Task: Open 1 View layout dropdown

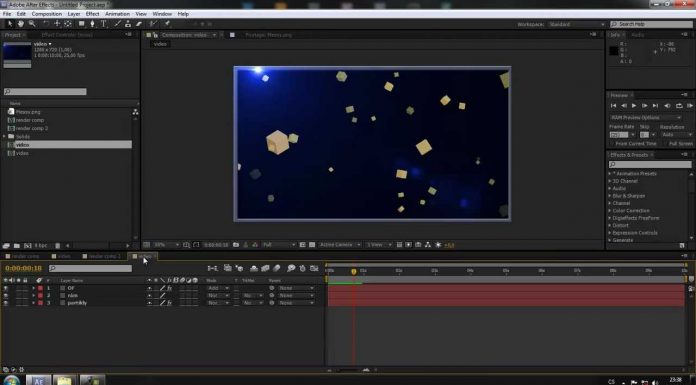Action: [379, 245]
